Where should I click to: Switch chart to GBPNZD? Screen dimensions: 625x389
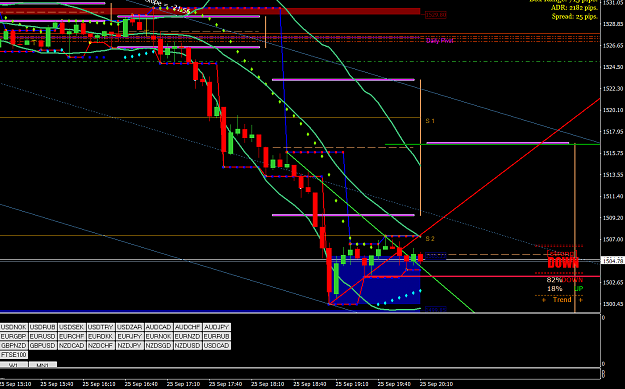(x=14, y=346)
